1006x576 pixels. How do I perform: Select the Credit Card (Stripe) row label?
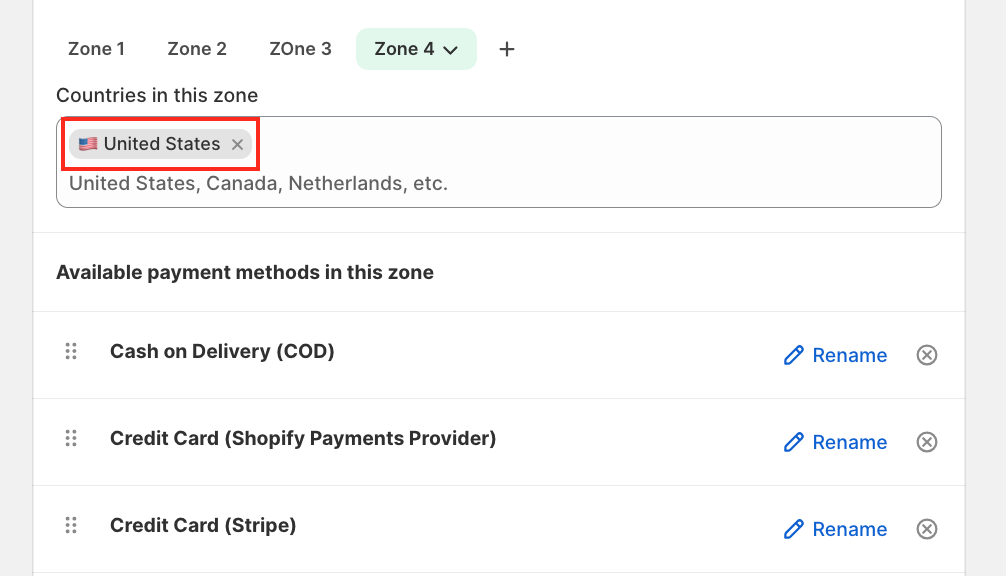pyautogui.click(x=203, y=525)
